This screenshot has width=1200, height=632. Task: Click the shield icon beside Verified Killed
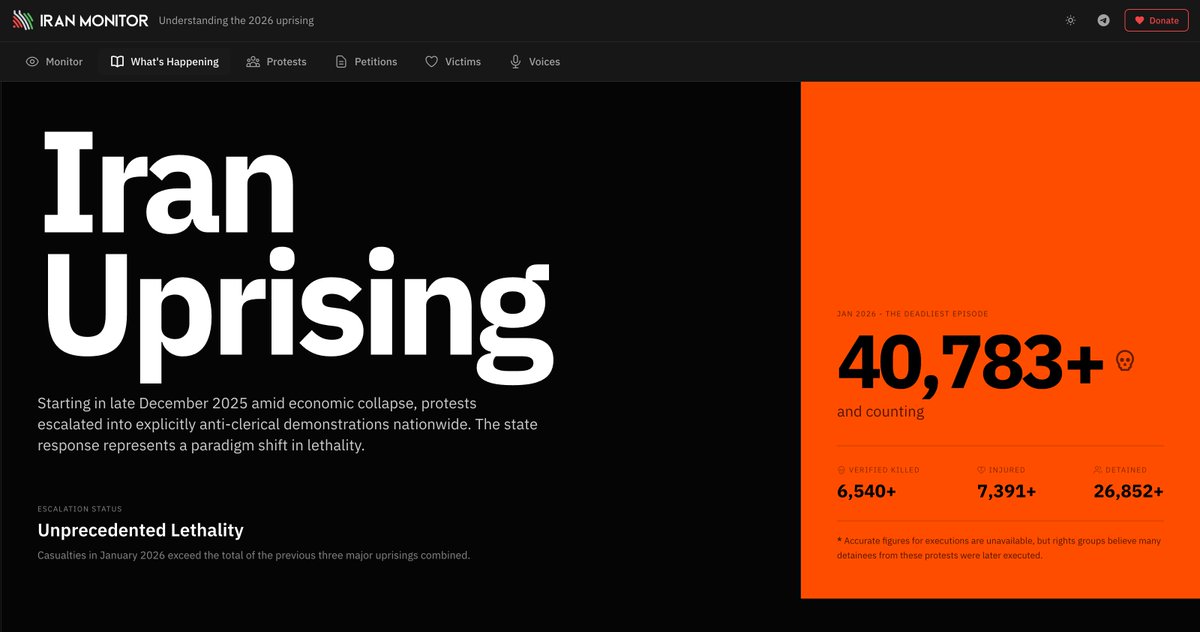click(x=841, y=470)
